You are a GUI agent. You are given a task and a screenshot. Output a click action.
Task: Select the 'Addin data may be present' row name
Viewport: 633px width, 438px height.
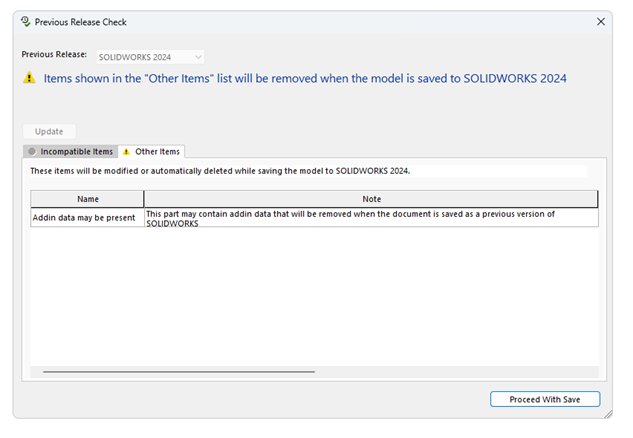84,217
